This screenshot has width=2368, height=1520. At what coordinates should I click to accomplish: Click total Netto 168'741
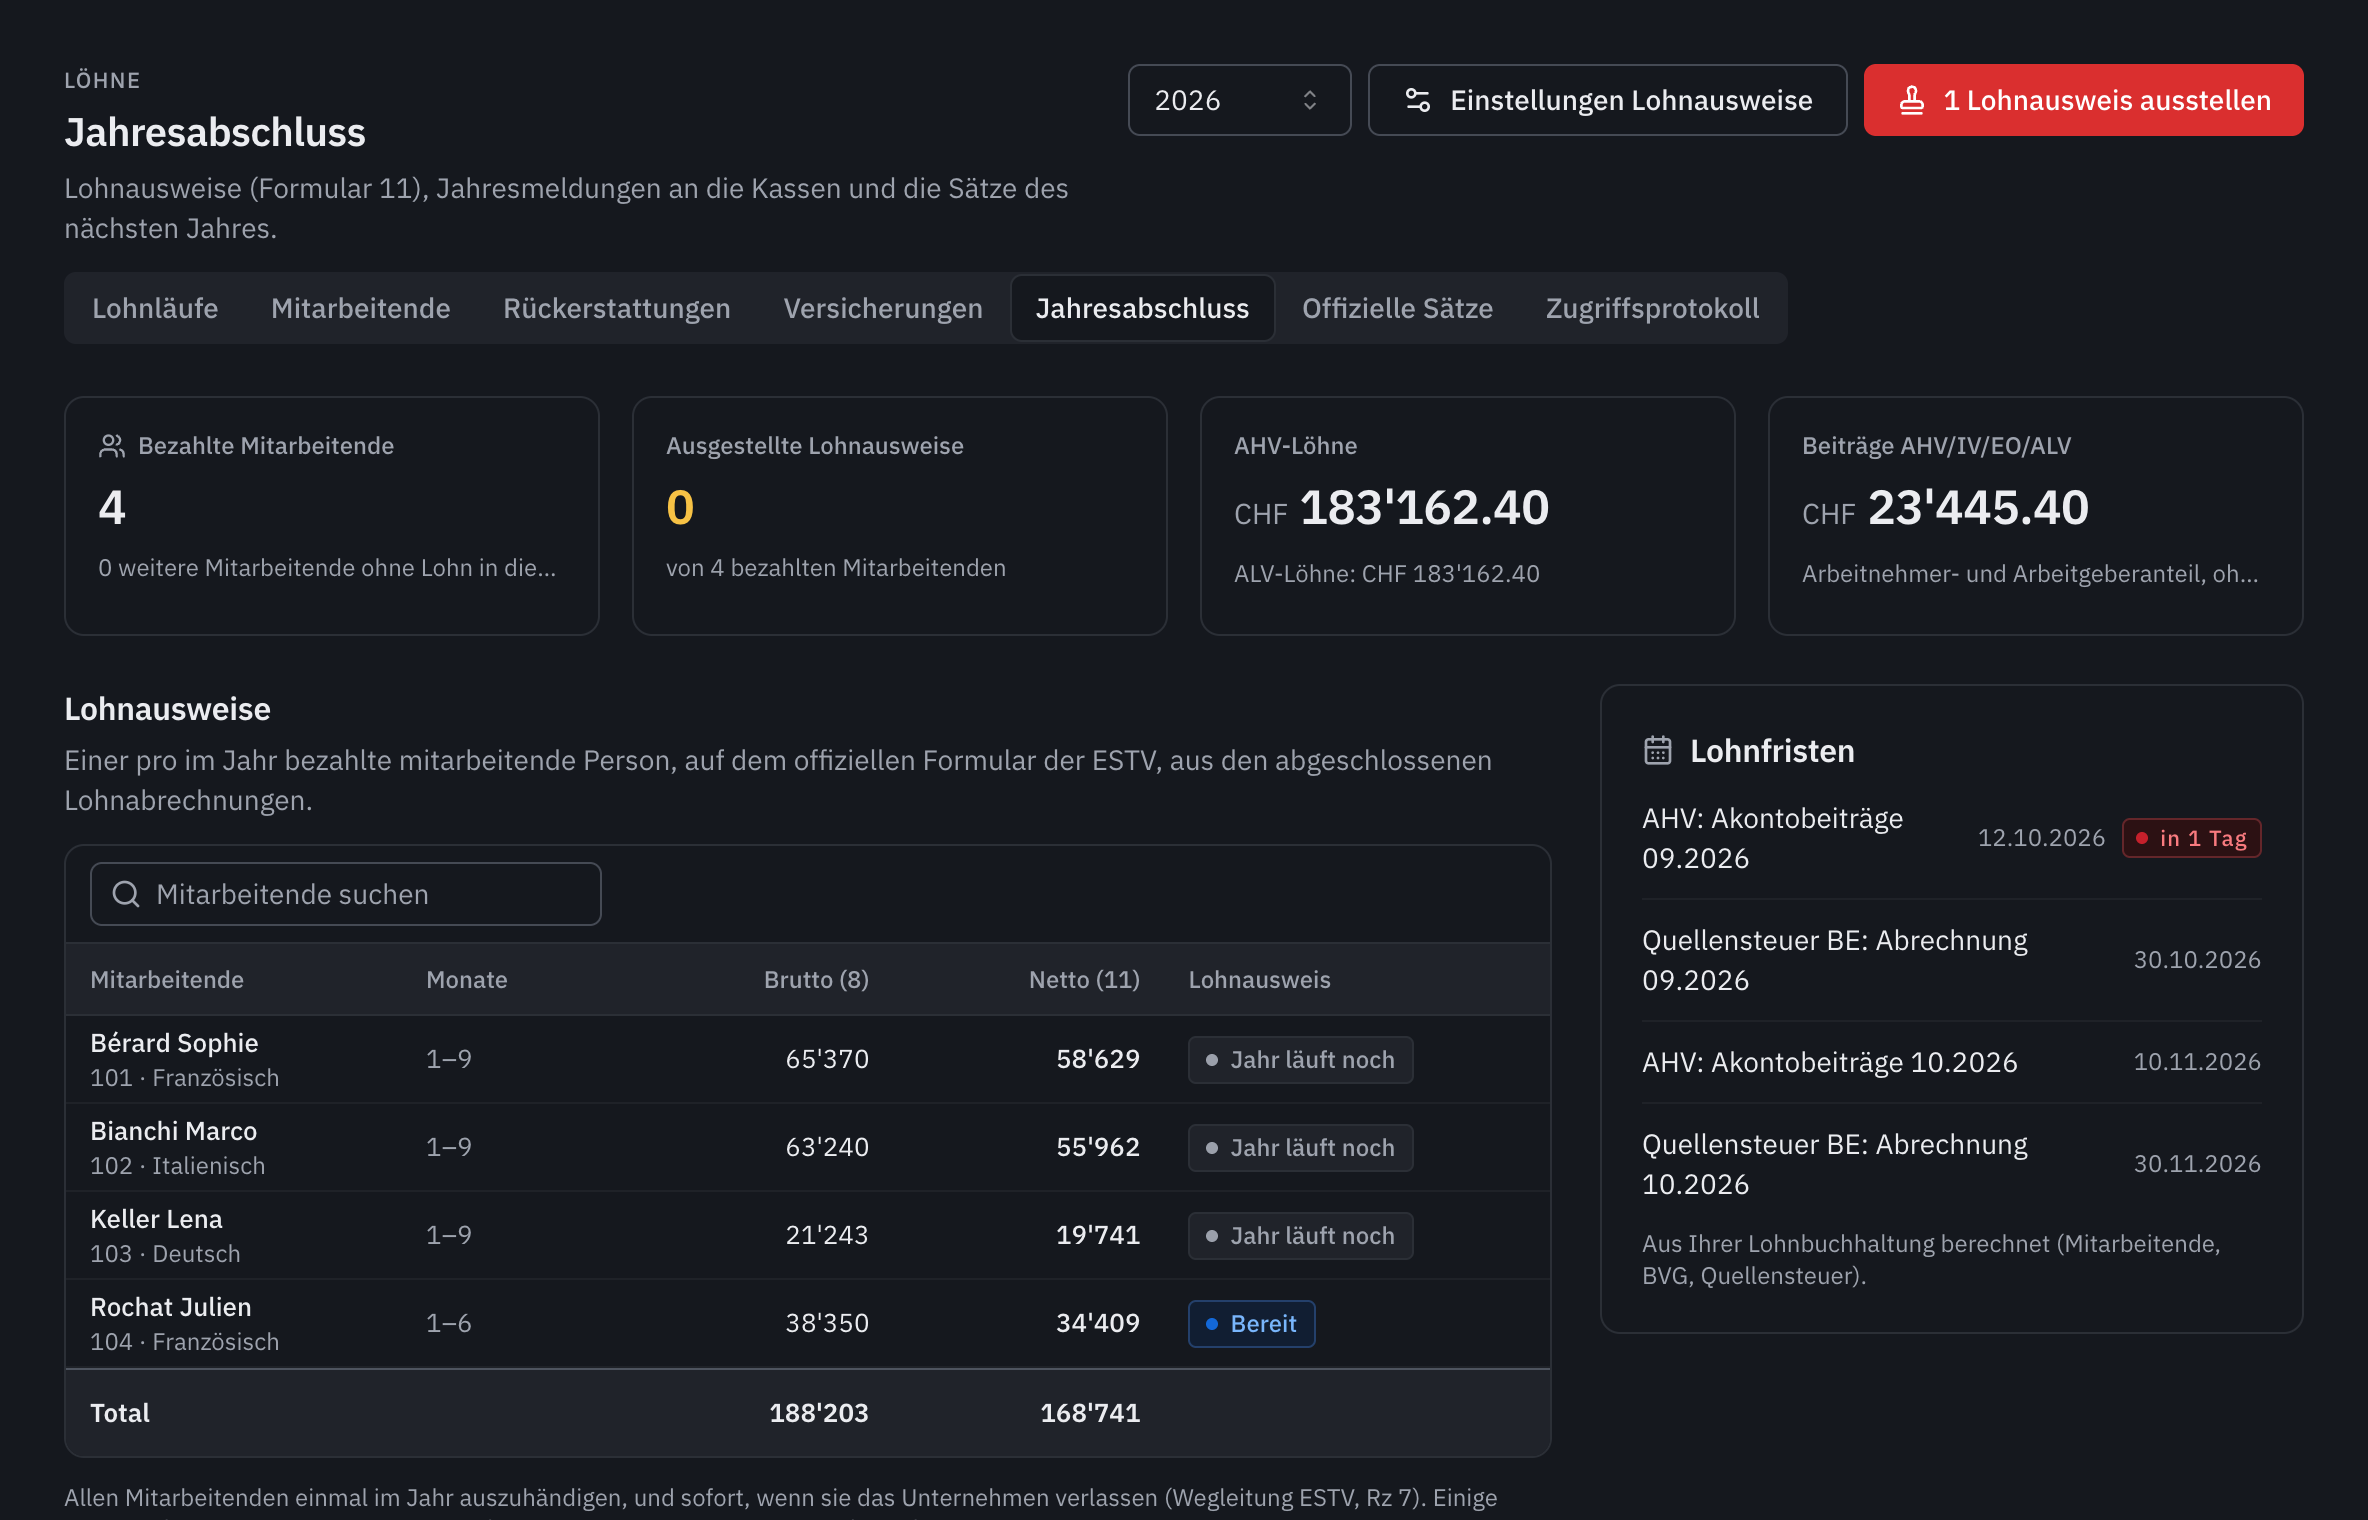(x=1090, y=1413)
